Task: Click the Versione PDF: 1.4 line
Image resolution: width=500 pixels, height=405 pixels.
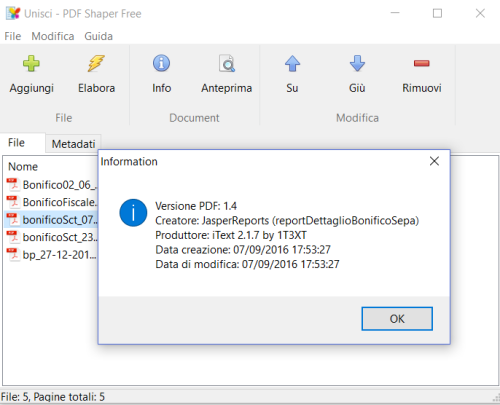Action: (x=196, y=206)
